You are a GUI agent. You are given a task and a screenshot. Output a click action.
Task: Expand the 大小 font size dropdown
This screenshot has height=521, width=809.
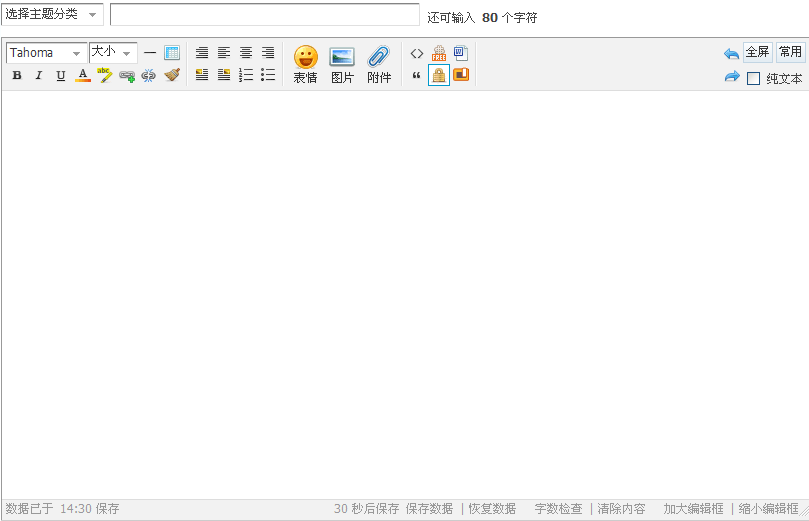[112, 53]
